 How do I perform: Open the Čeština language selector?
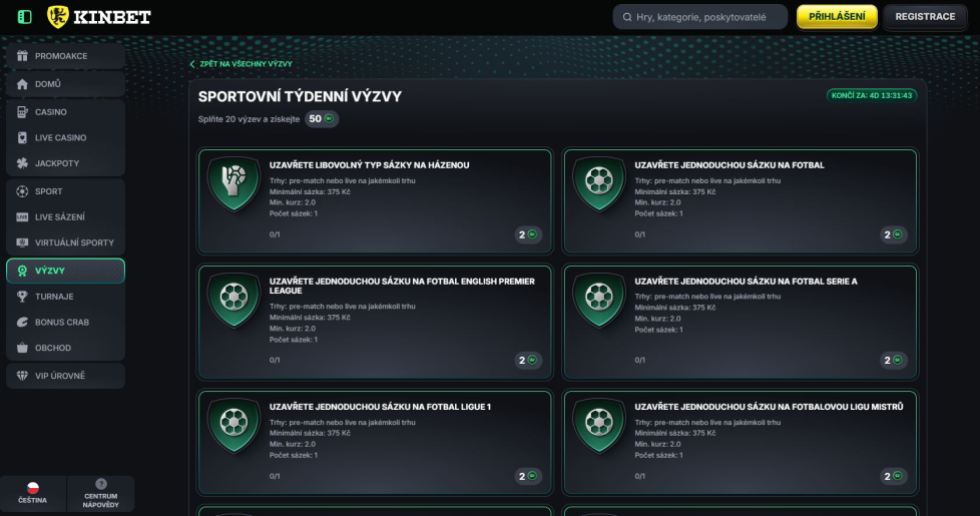(32, 493)
